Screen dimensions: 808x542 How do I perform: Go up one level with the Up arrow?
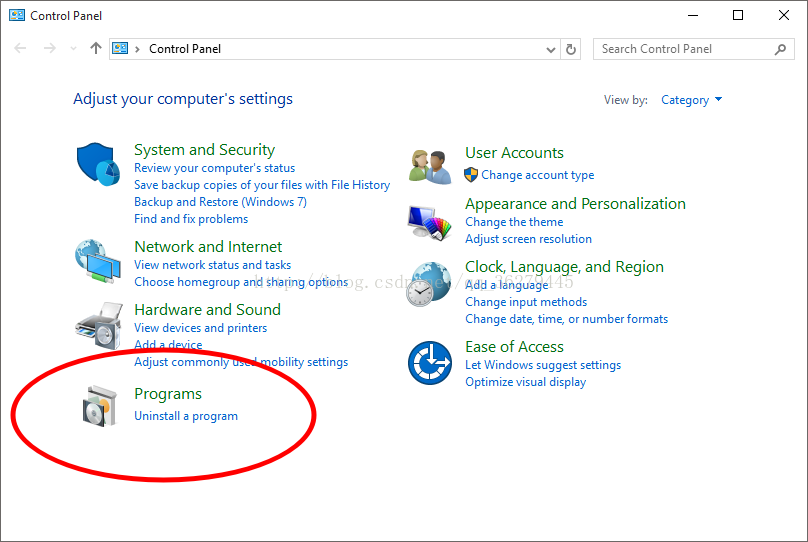tap(96, 48)
